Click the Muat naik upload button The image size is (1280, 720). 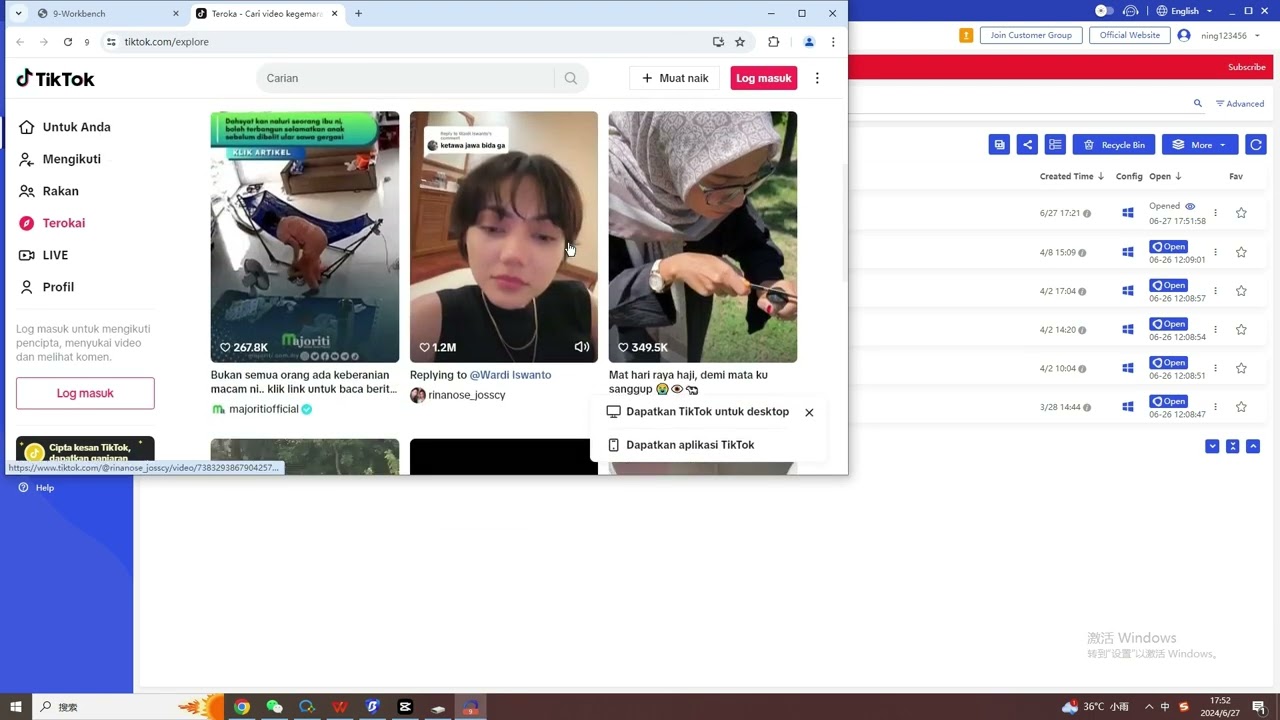tap(674, 78)
